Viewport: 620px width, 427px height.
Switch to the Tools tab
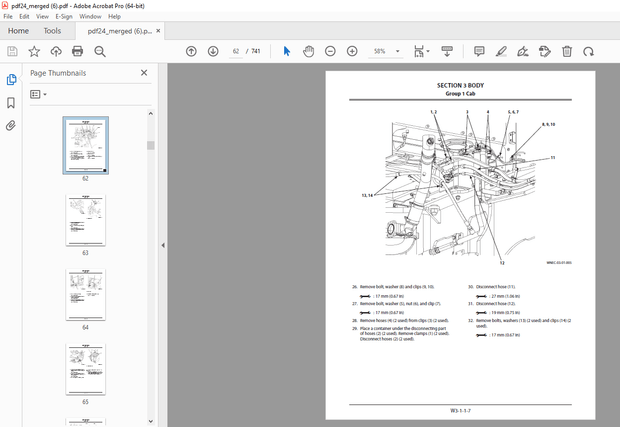pyautogui.click(x=52, y=31)
